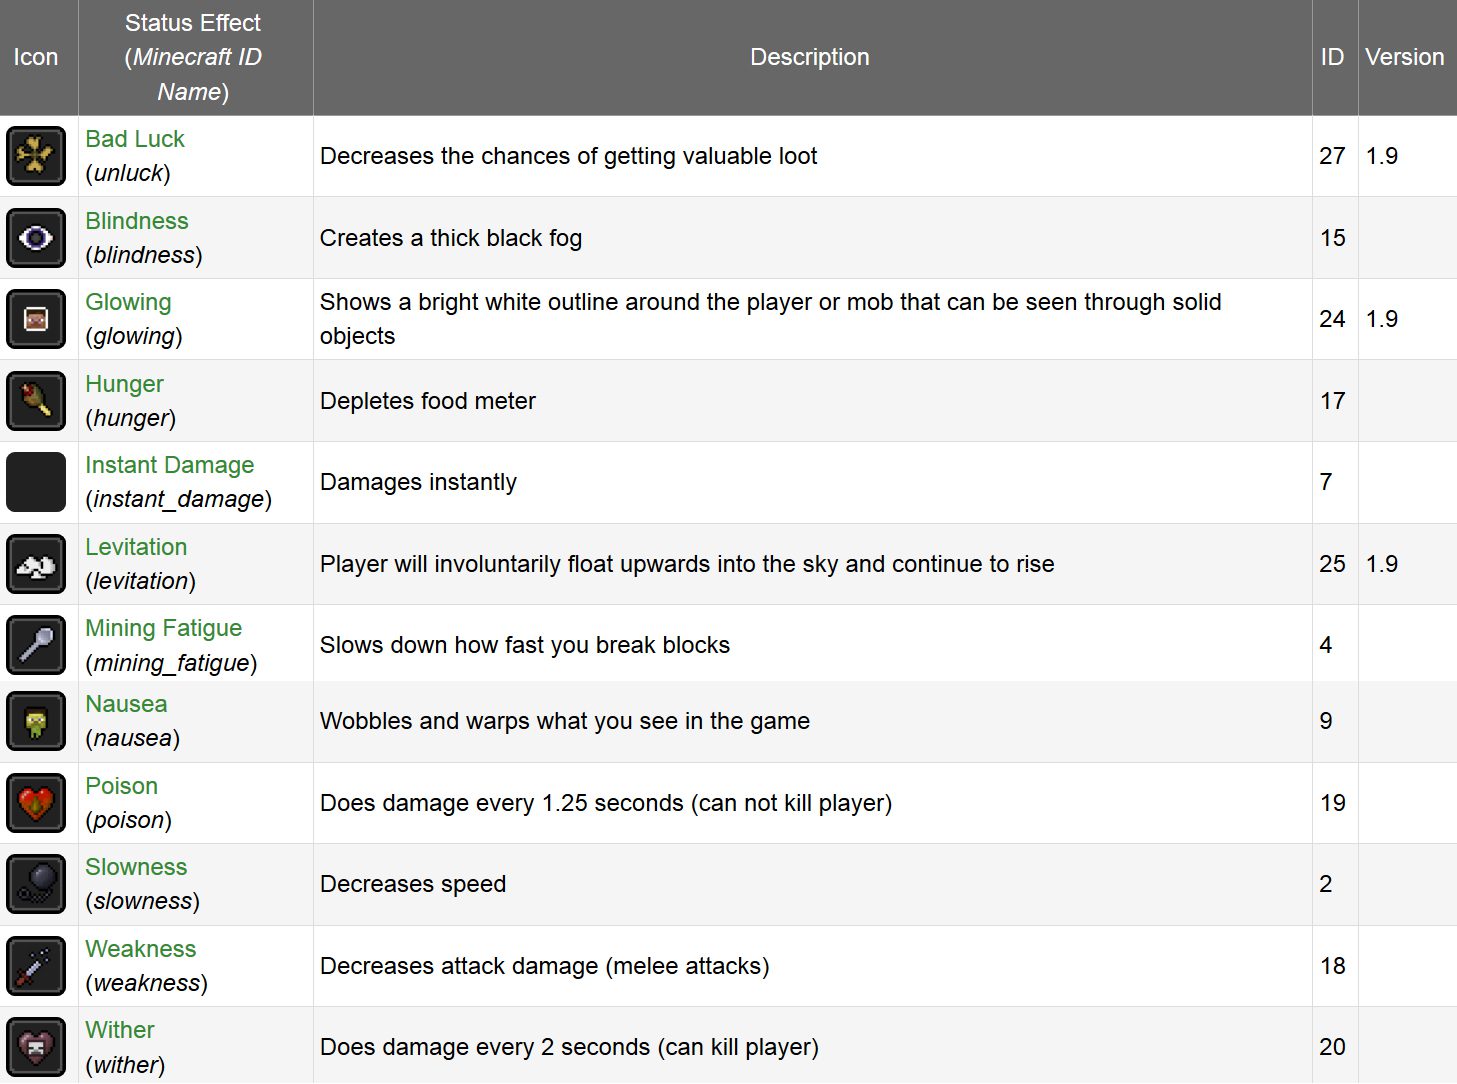Click the Wither heart icon
This screenshot has width=1457, height=1084.
pos(36,1047)
